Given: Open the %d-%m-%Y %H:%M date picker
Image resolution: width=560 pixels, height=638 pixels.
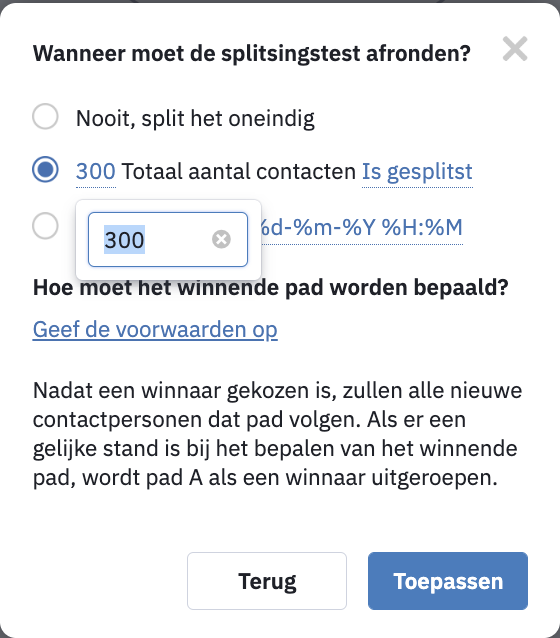Looking at the screenshot, I should click(362, 227).
